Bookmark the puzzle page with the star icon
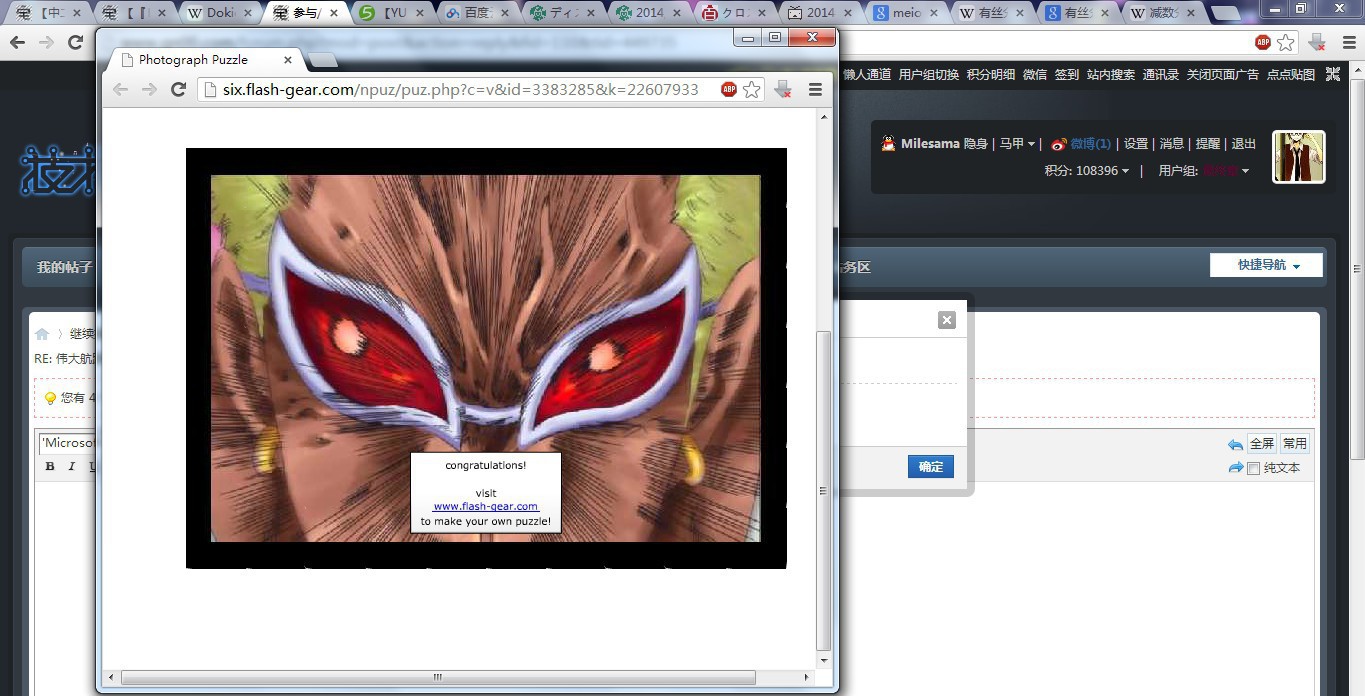The image size is (1365, 696). click(x=751, y=90)
